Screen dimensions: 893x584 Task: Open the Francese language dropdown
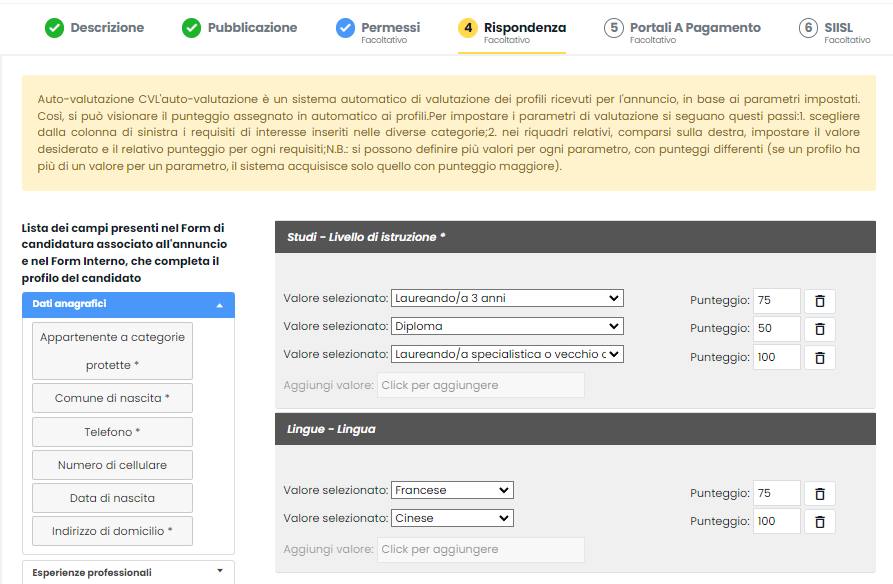452,490
